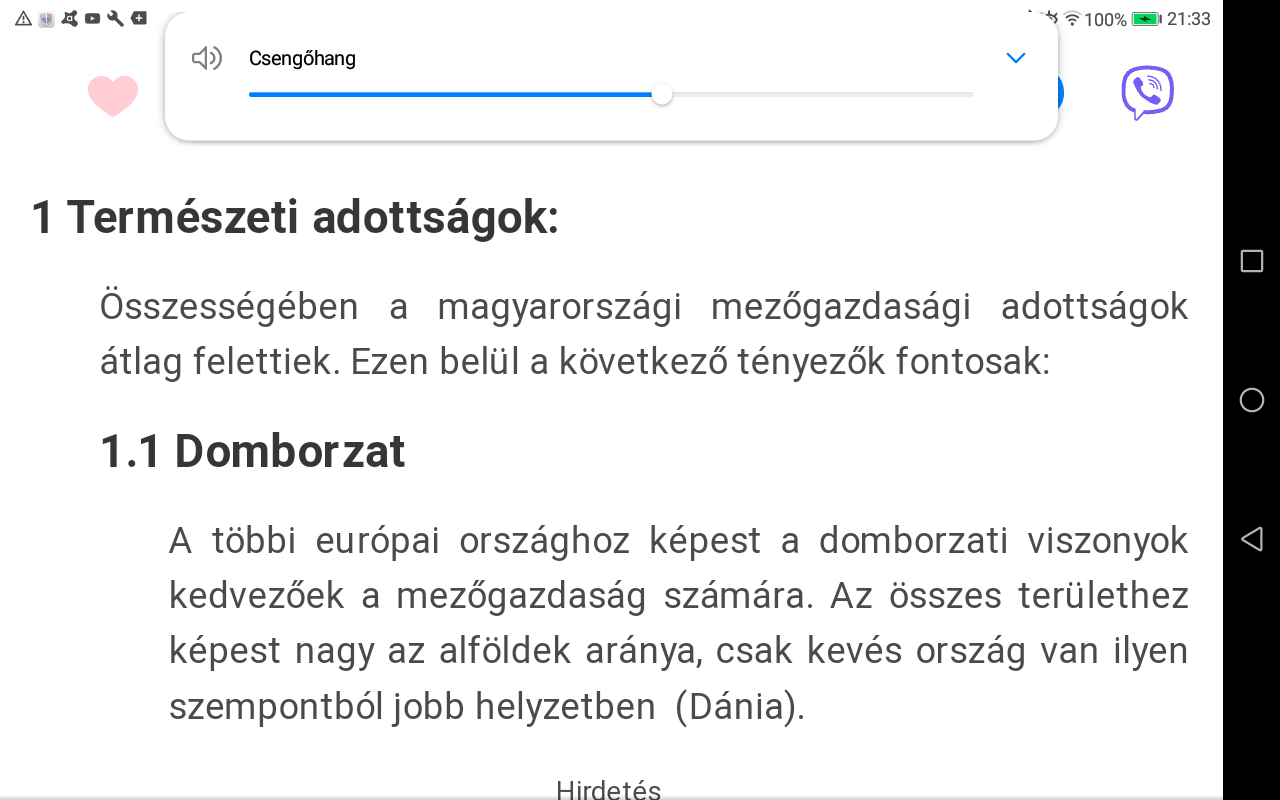Tap the wrench notification icon in status bar
Viewport: 1280px width, 800px height.
click(115, 18)
